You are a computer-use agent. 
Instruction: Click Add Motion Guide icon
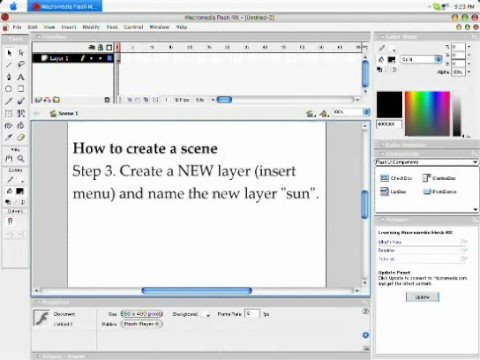point(47,100)
